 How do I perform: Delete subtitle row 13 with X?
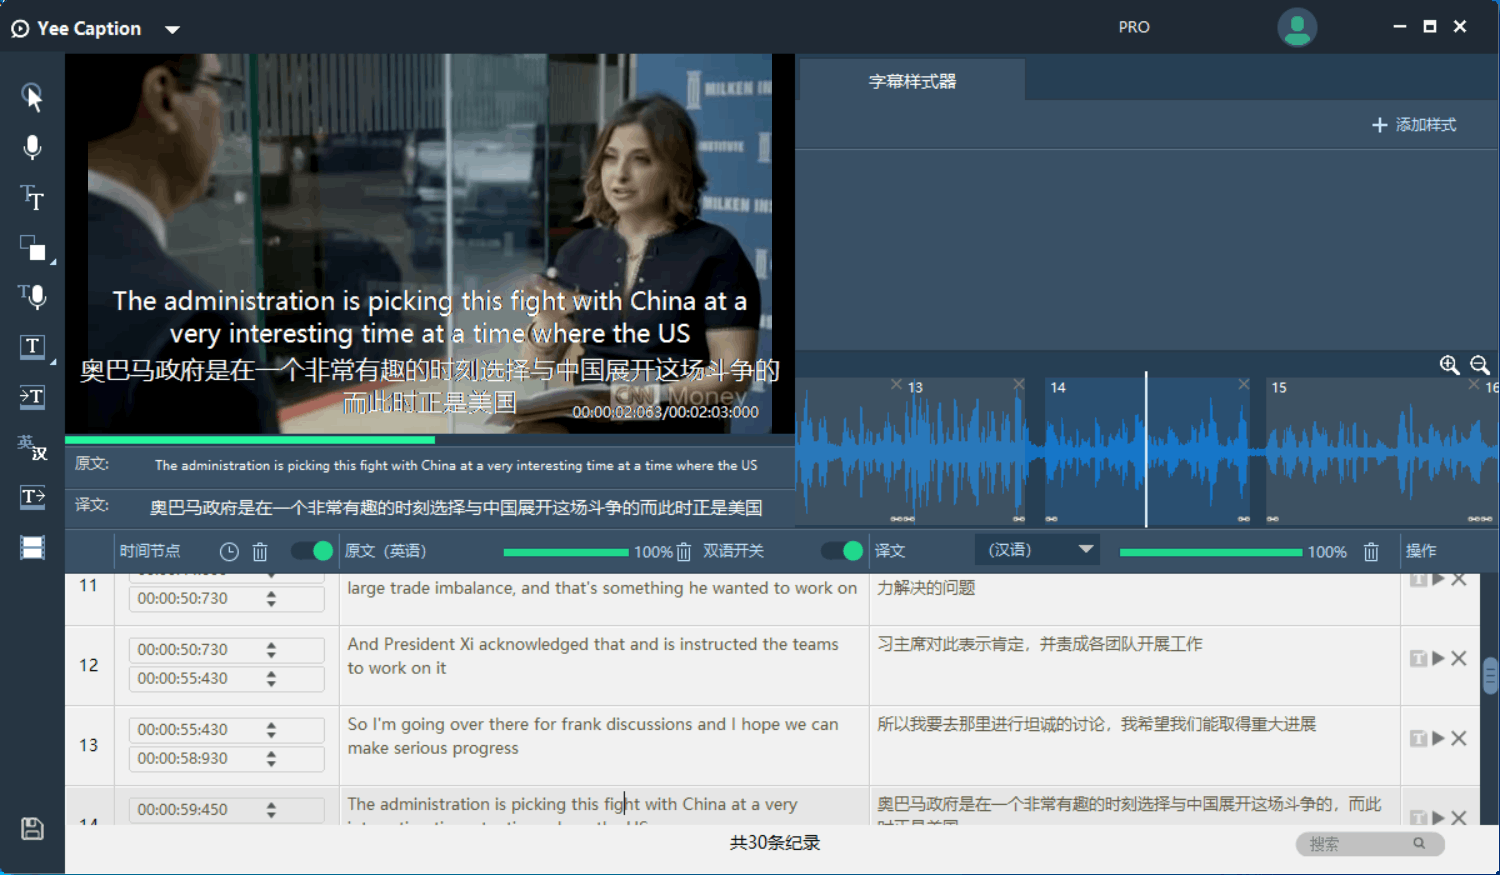(x=1459, y=738)
